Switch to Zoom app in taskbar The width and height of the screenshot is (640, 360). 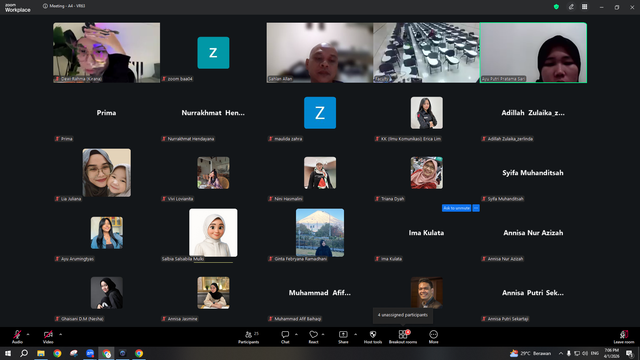pos(90,353)
